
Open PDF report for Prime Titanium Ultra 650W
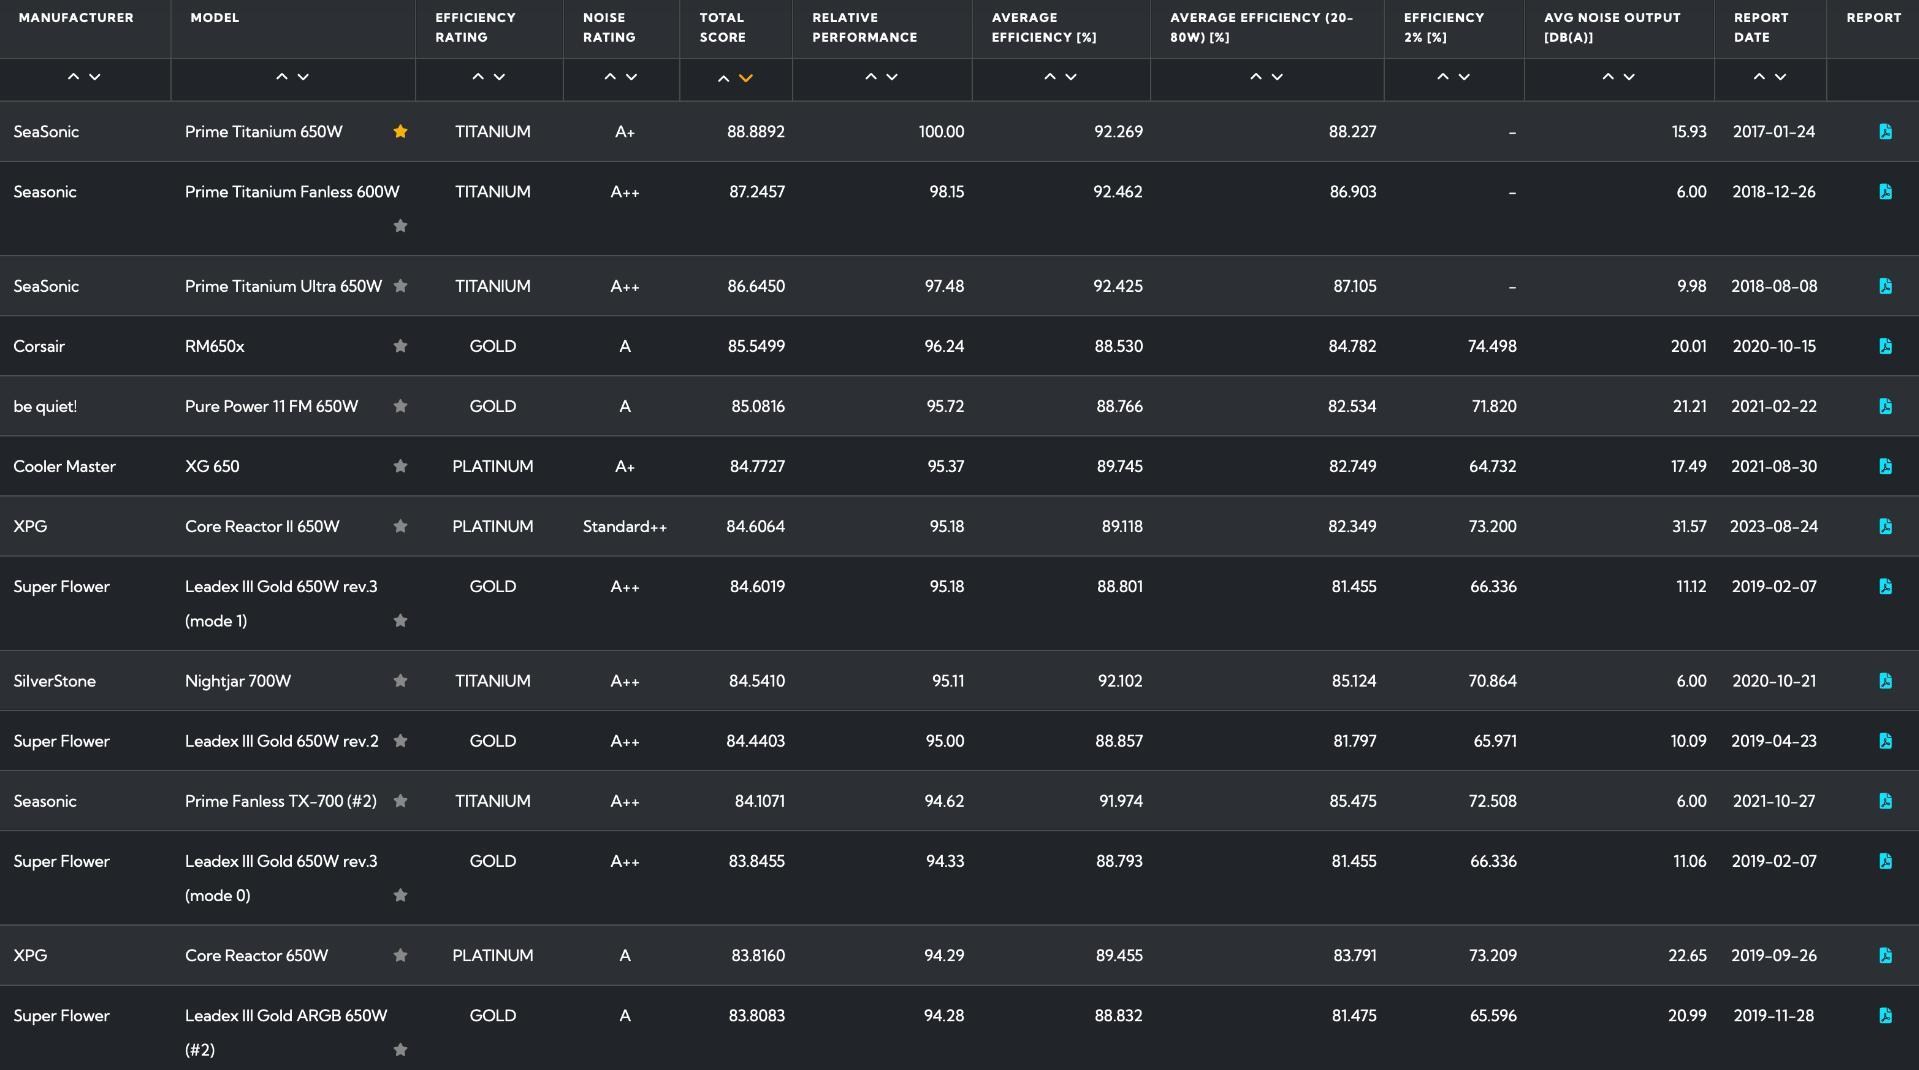[x=1885, y=286]
